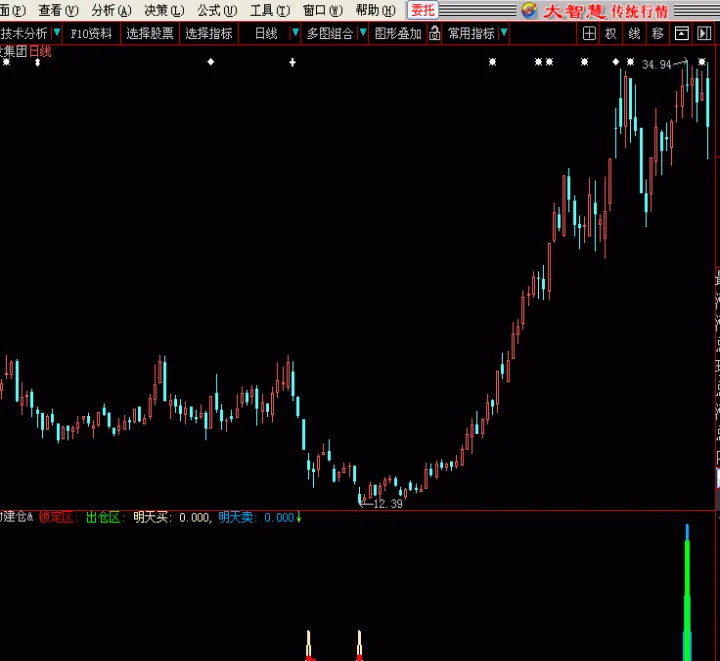Click the 34.94 high price label
Viewport: 720px width, 661px height.
point(657,65)
